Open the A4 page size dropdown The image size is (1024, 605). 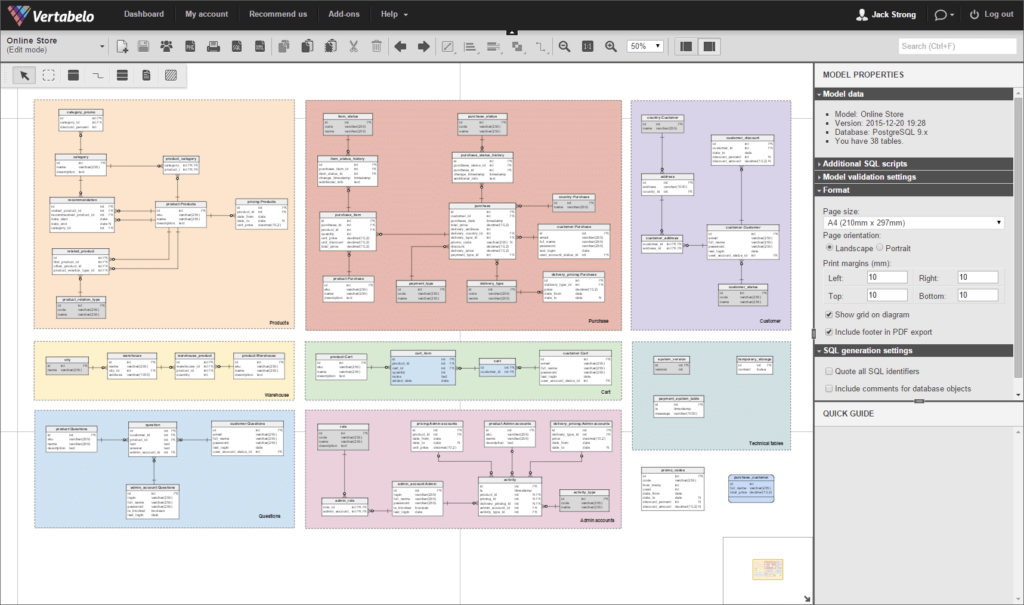click(x=913, y=223)
